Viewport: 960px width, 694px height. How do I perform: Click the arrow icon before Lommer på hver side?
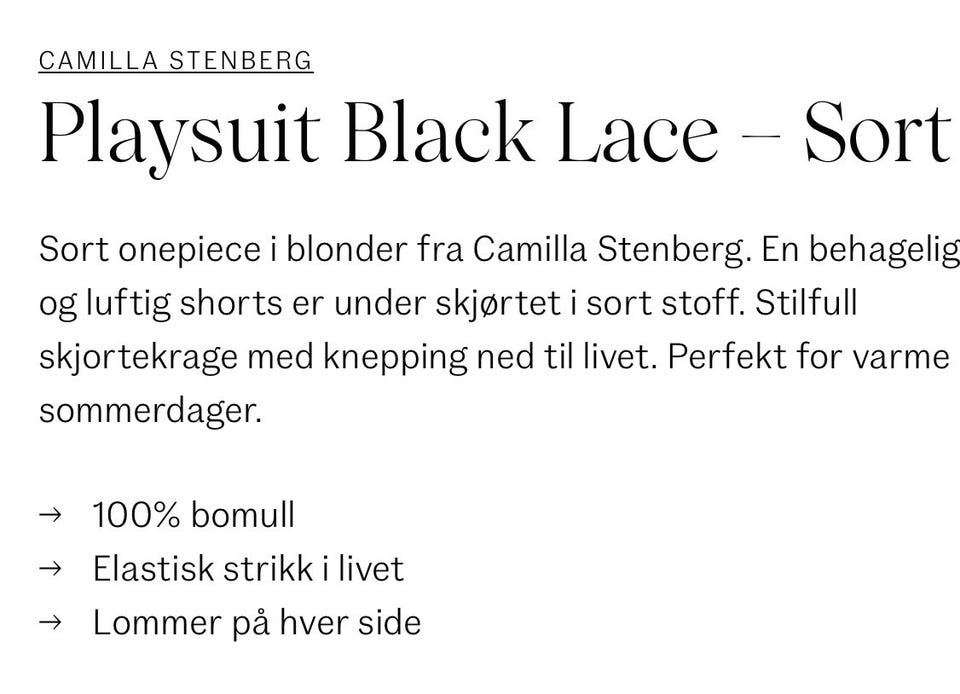50,622
